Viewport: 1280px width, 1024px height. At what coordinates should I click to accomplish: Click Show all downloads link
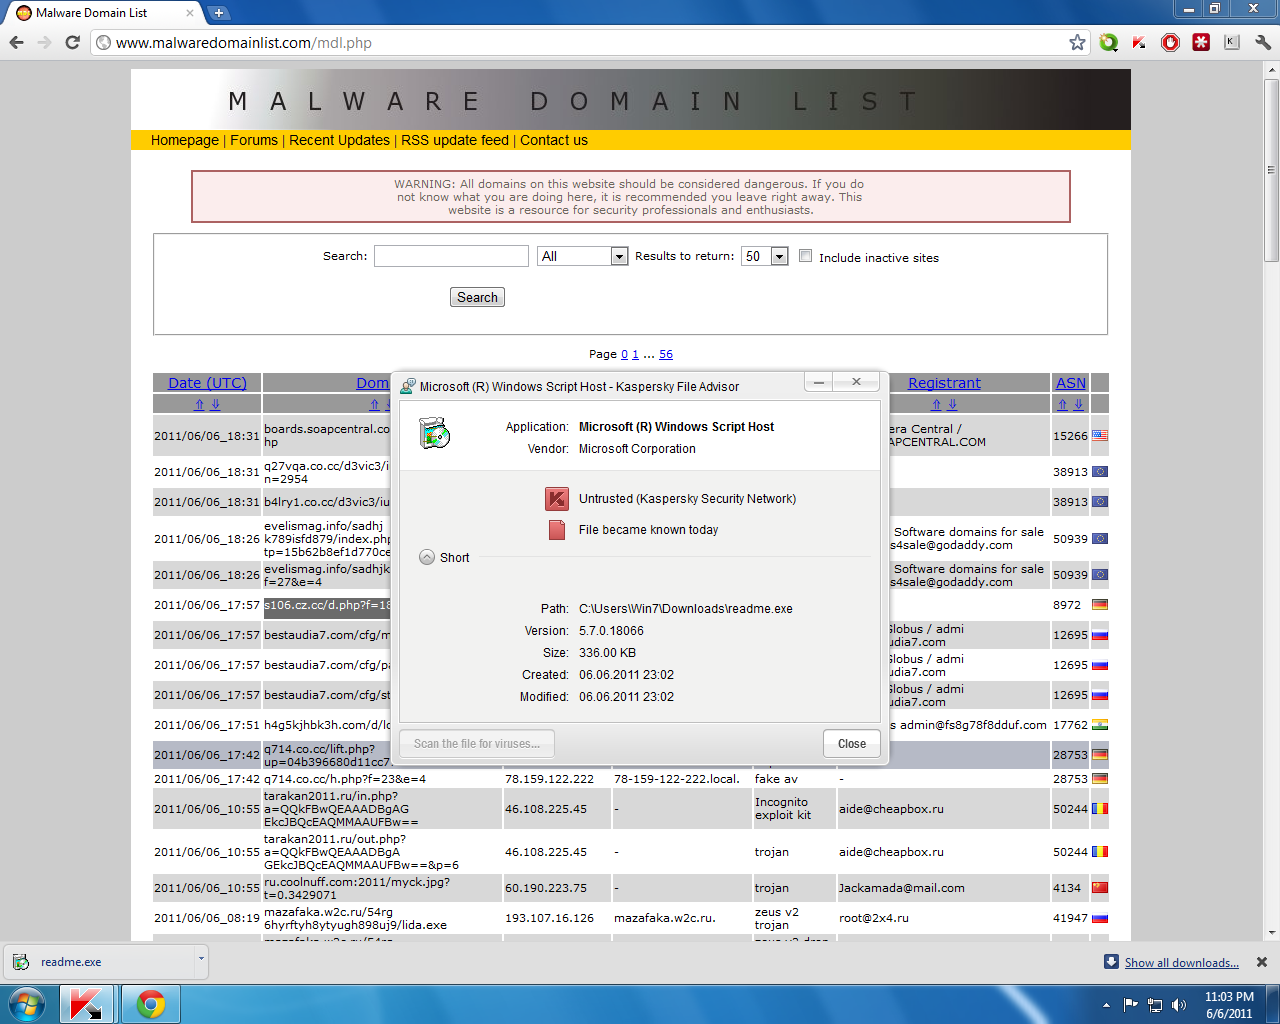pos(1182,963)
